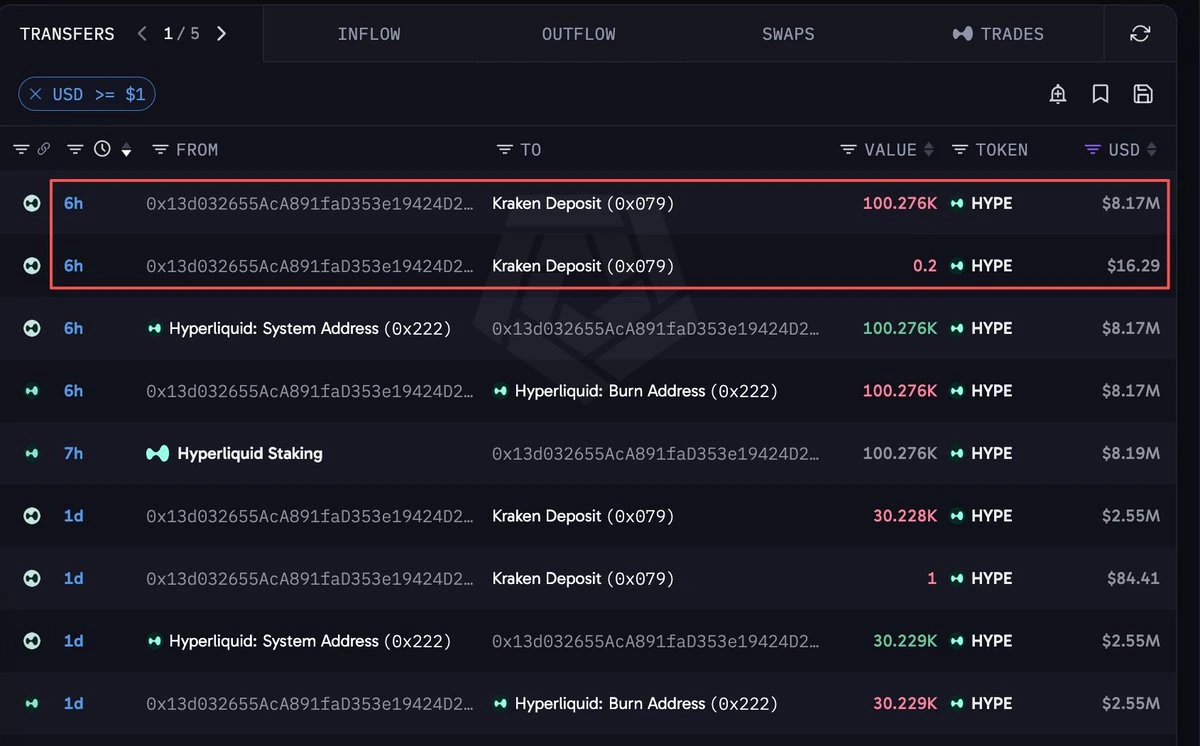Screen dimensions: 1200x746
Task: Create an alert with the bell icon
Action: 1058,94
